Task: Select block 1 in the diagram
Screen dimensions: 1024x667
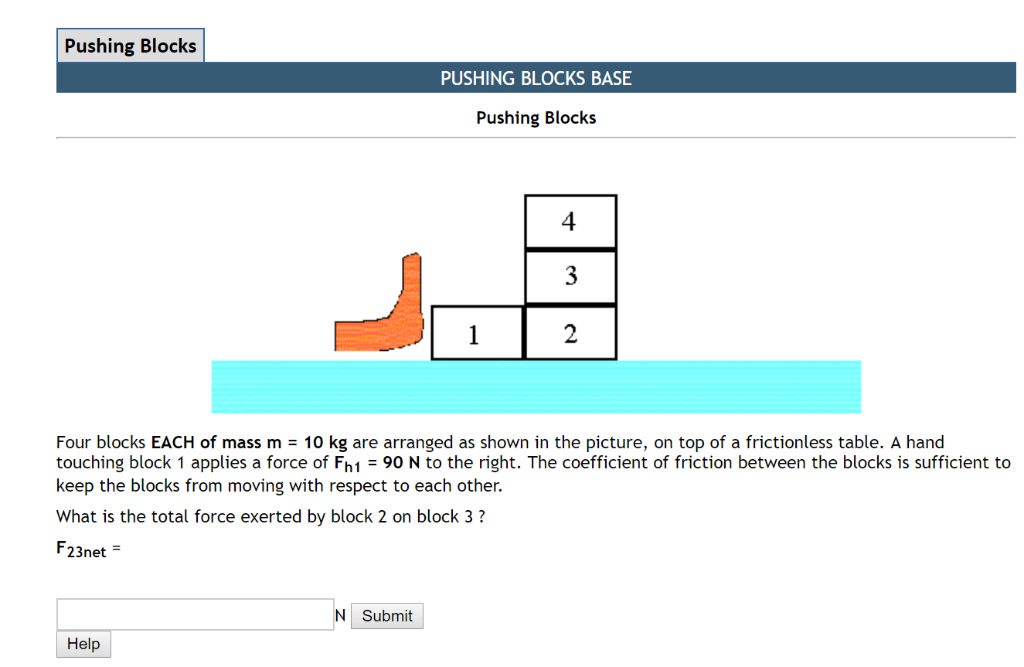Action: [476, 332]
